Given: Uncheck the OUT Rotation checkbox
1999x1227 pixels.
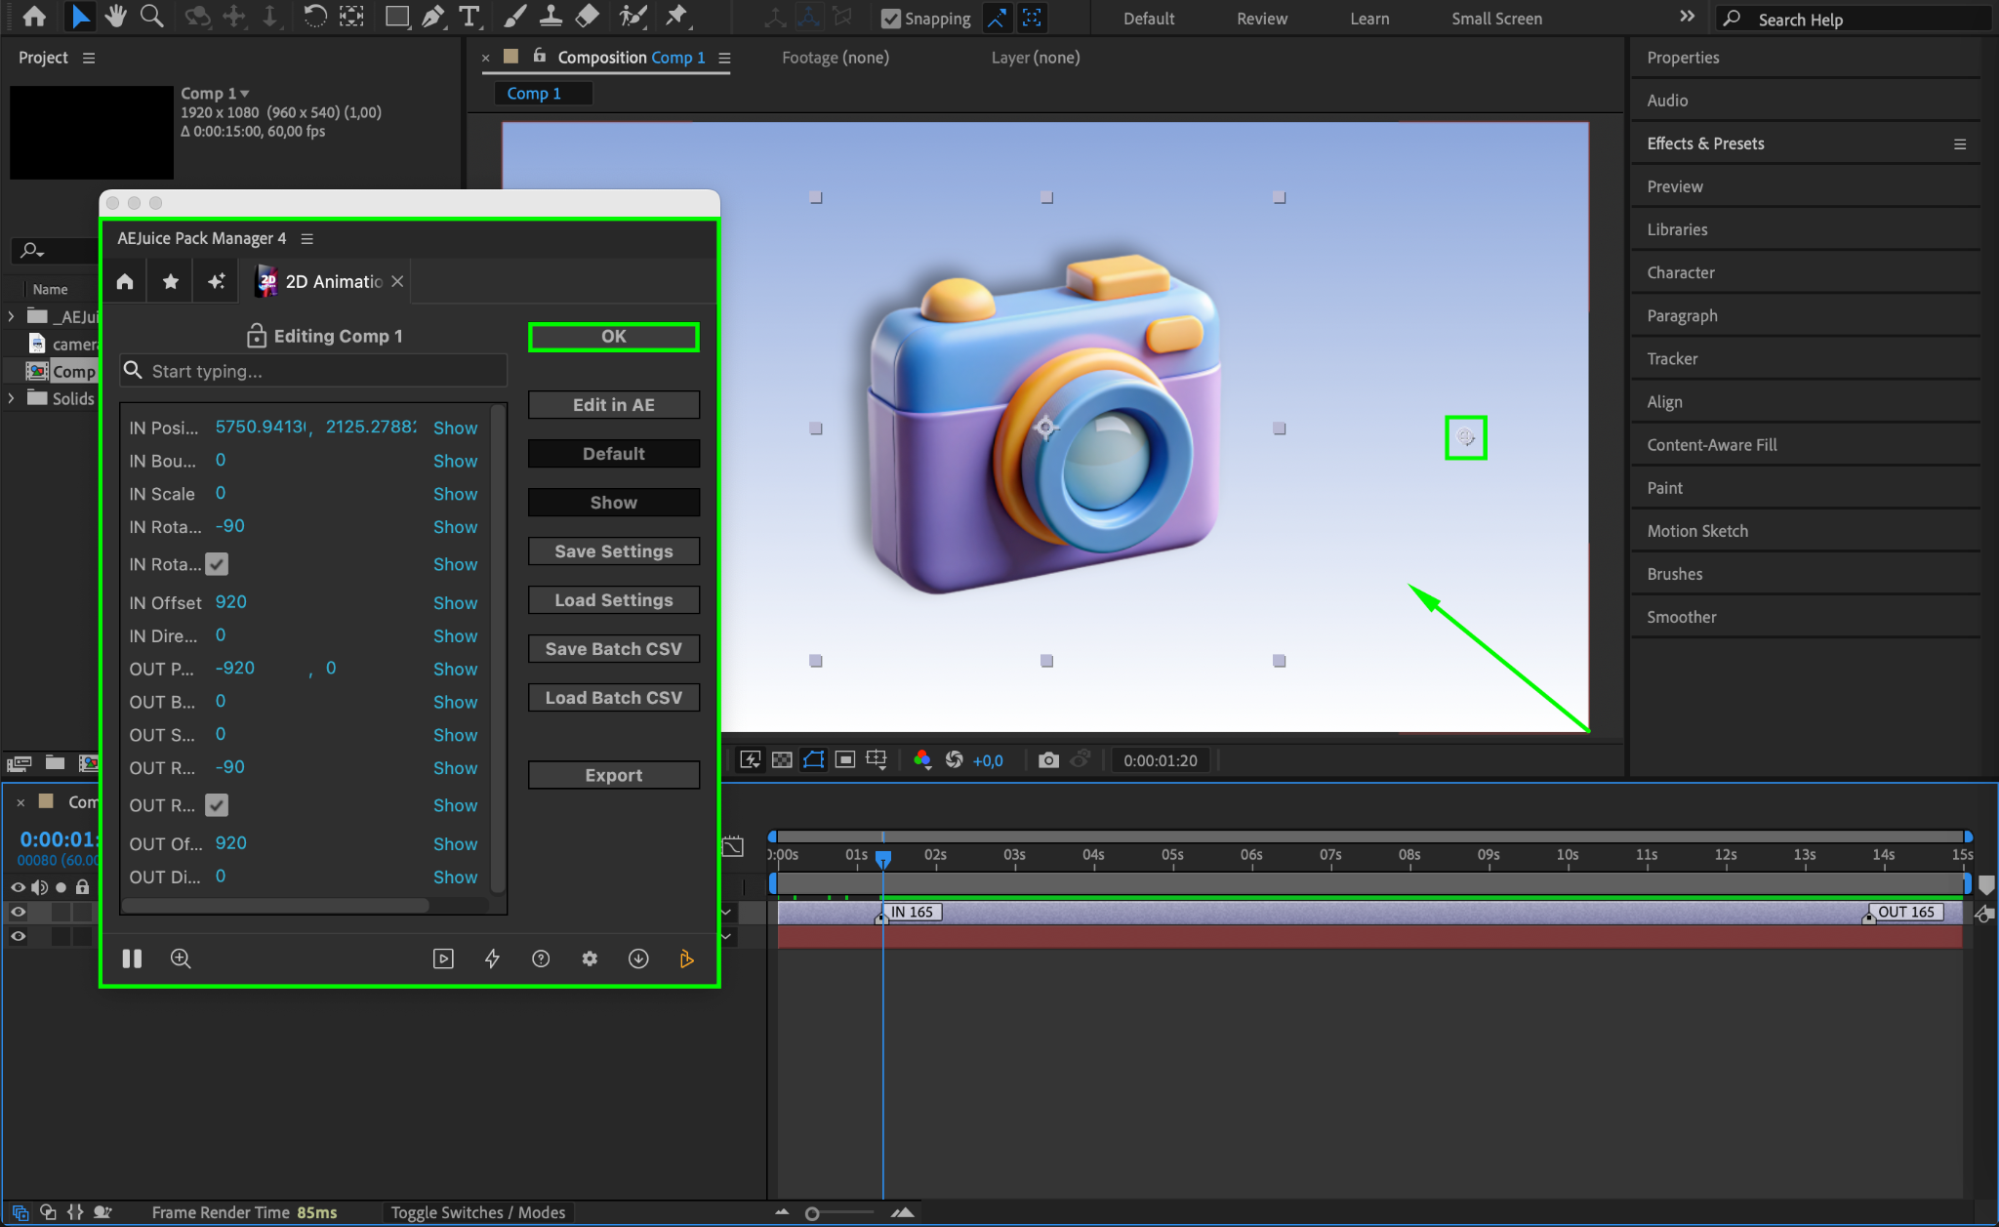Looking at the screenshot, I should [217, 805].
